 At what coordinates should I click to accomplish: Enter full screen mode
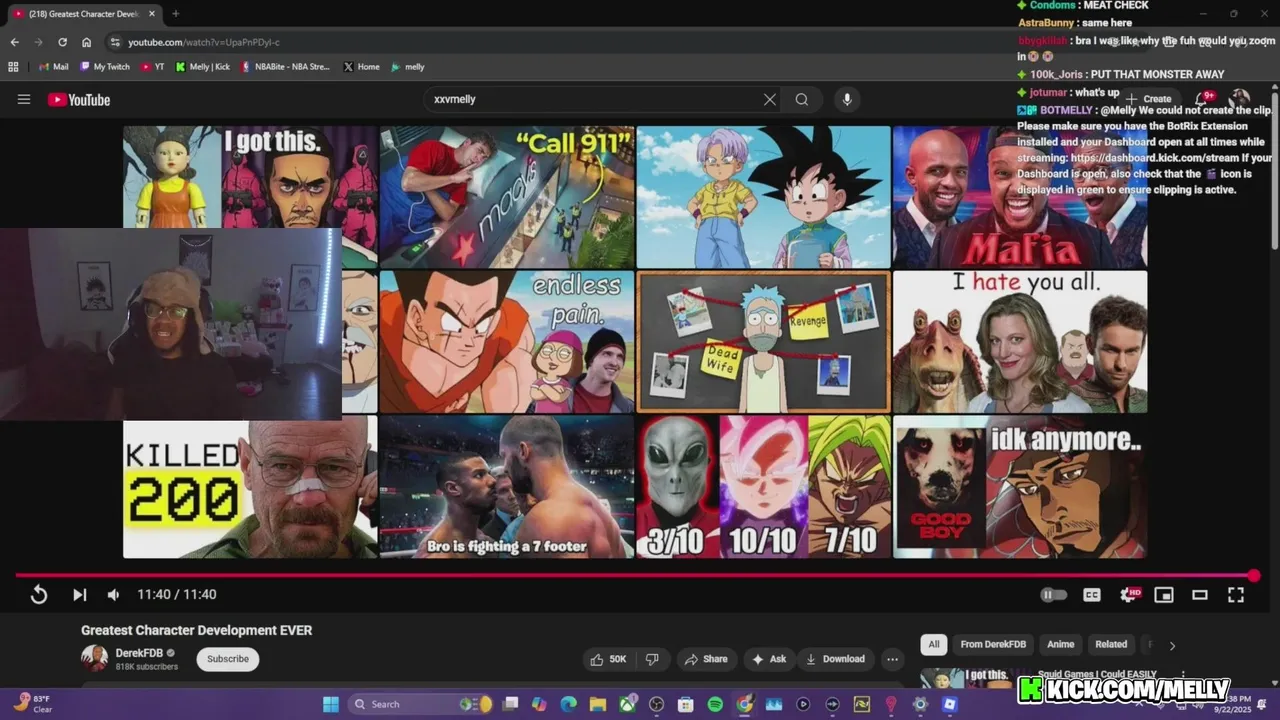[1236, 594]
